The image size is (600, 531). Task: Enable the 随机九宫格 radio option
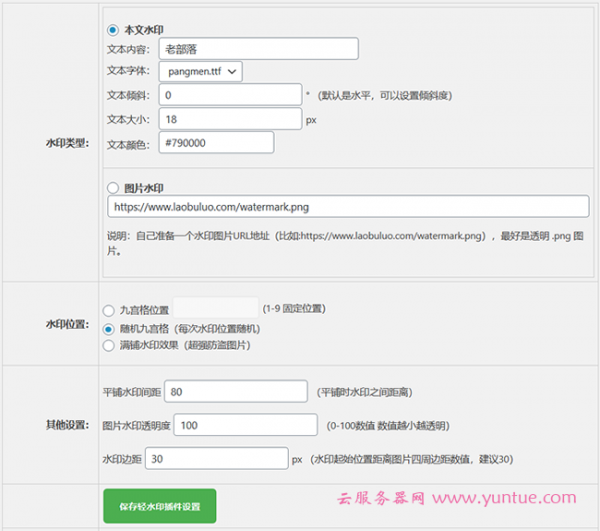[109, 328]
